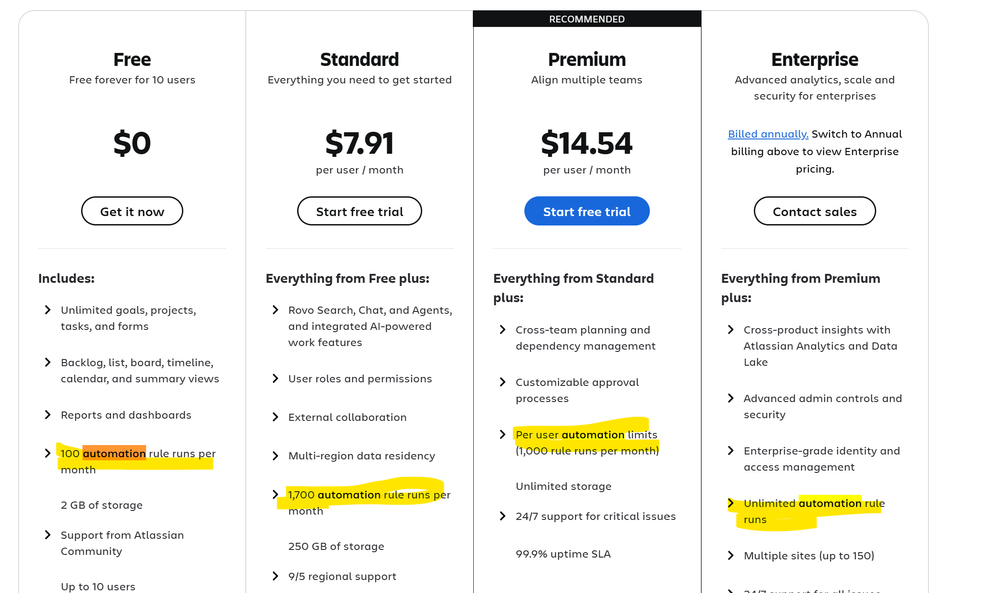Open the Billed annually link
Image resolution: width=999 pixels, height=593 pixels.
coord(767,134)
